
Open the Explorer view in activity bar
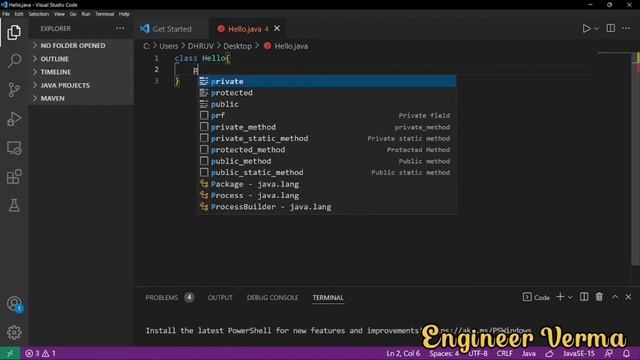pos(14,32)
